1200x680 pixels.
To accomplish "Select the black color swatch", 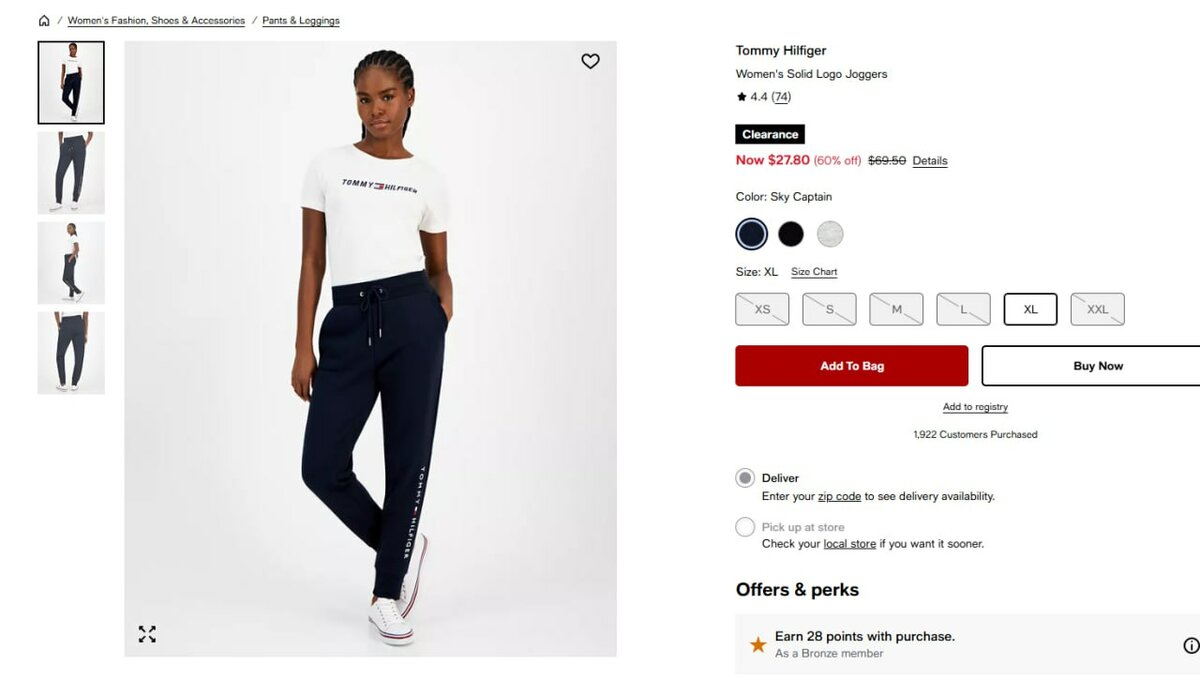I will pos(791,234).
